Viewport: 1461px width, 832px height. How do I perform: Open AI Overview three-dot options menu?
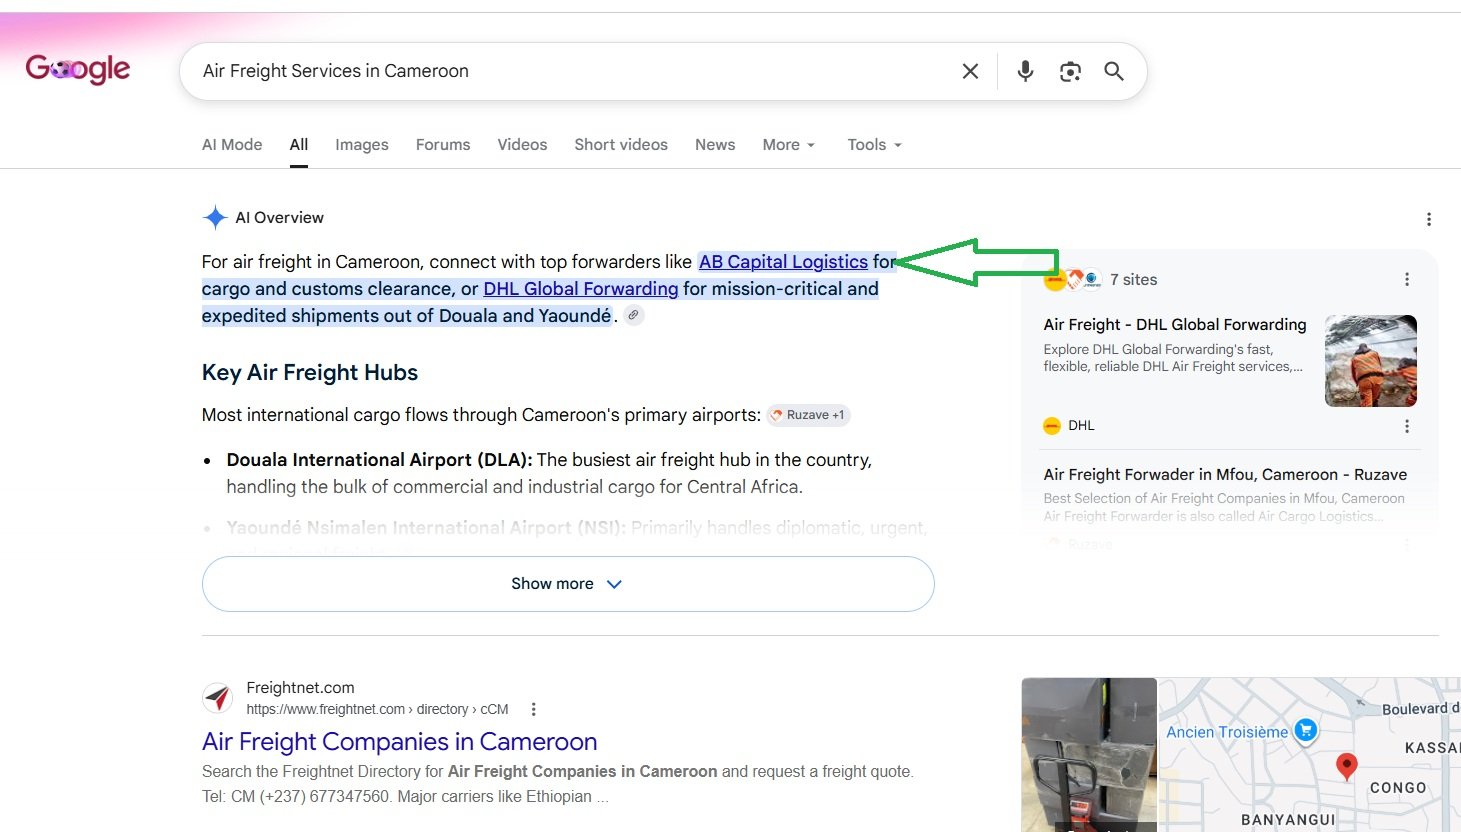pyautogui.click(x=1429, y=219)
